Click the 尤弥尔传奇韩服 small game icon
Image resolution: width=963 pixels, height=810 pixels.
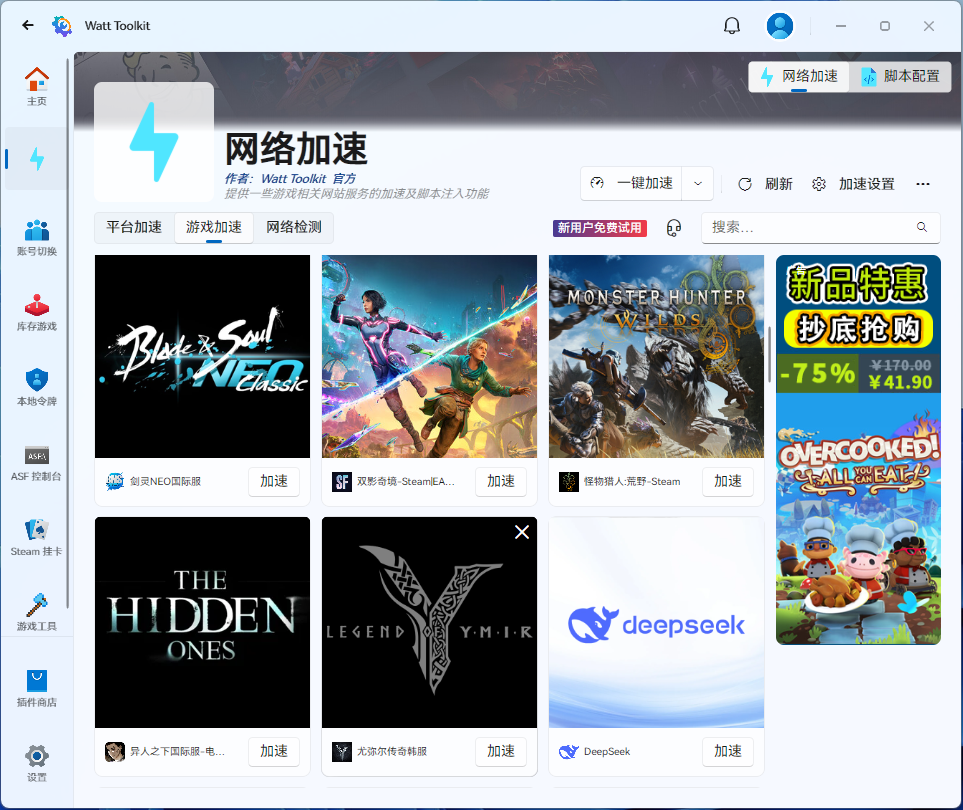click(x=342, y=752)
